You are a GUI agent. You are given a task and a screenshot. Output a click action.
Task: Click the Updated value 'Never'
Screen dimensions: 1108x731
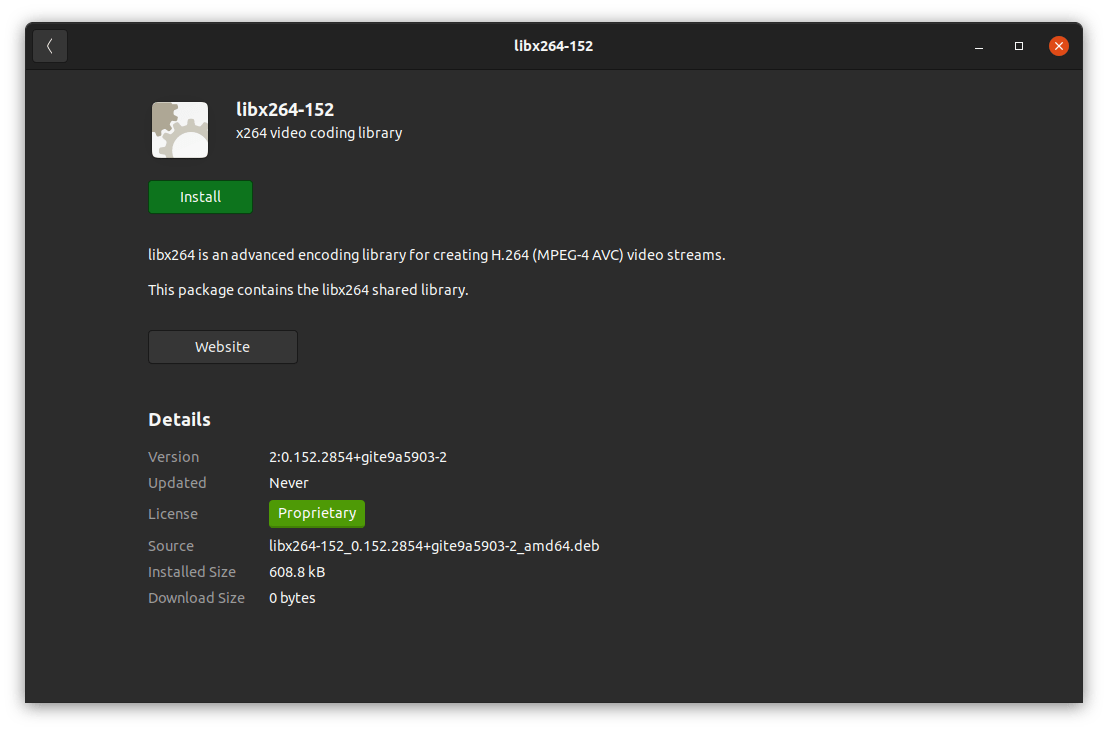tap(289, 483)
